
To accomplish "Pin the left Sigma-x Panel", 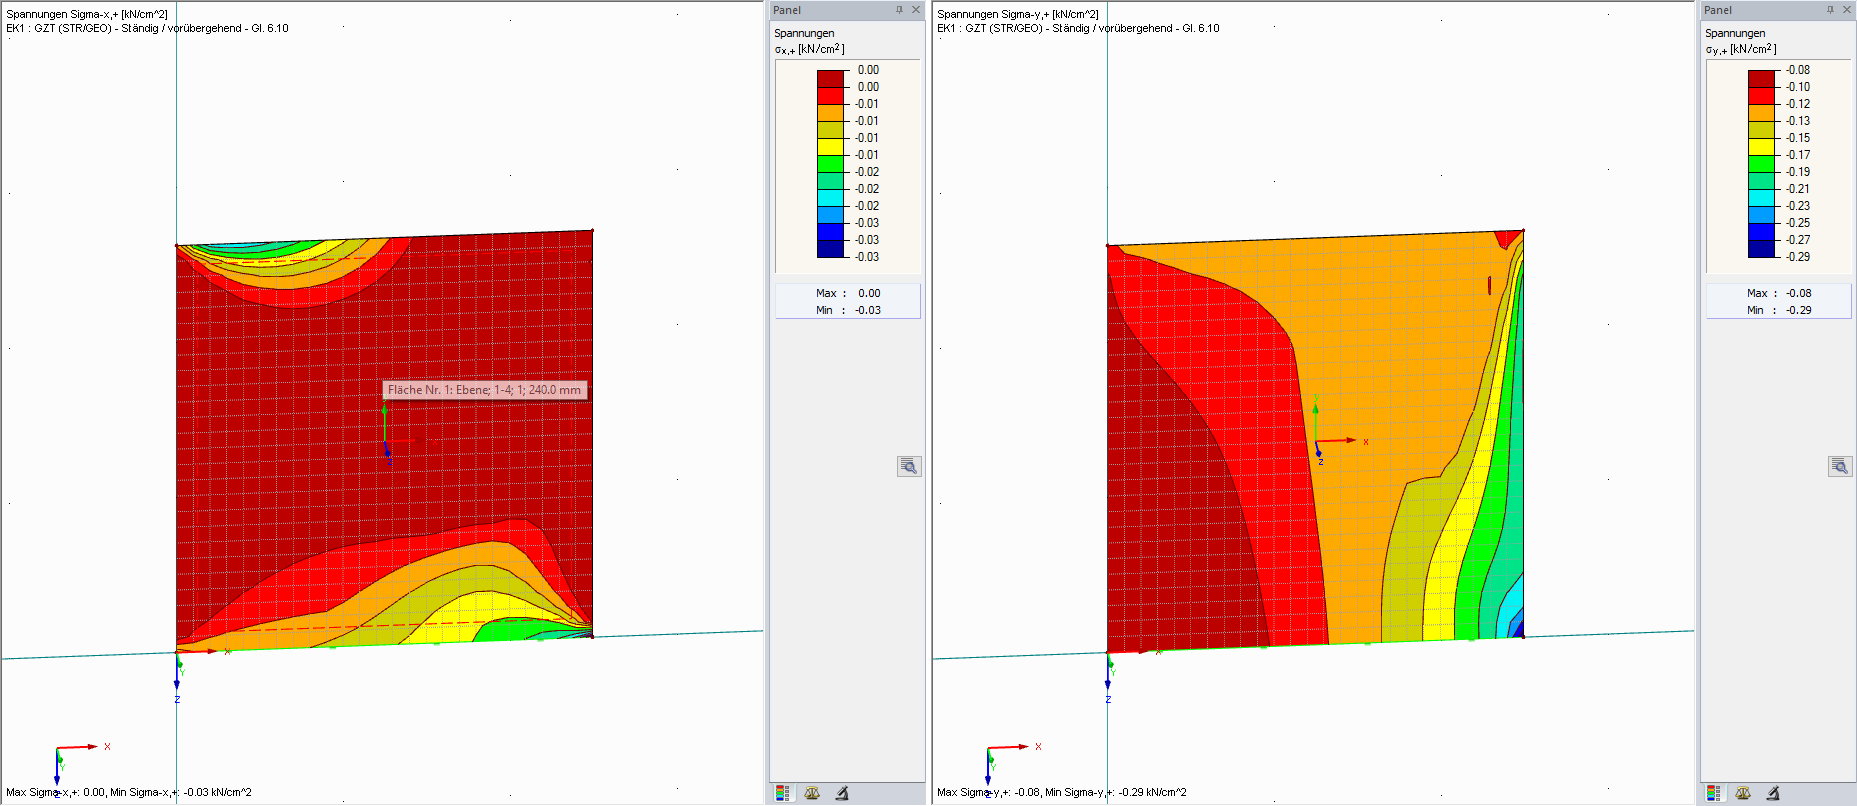I will [899, 10].
